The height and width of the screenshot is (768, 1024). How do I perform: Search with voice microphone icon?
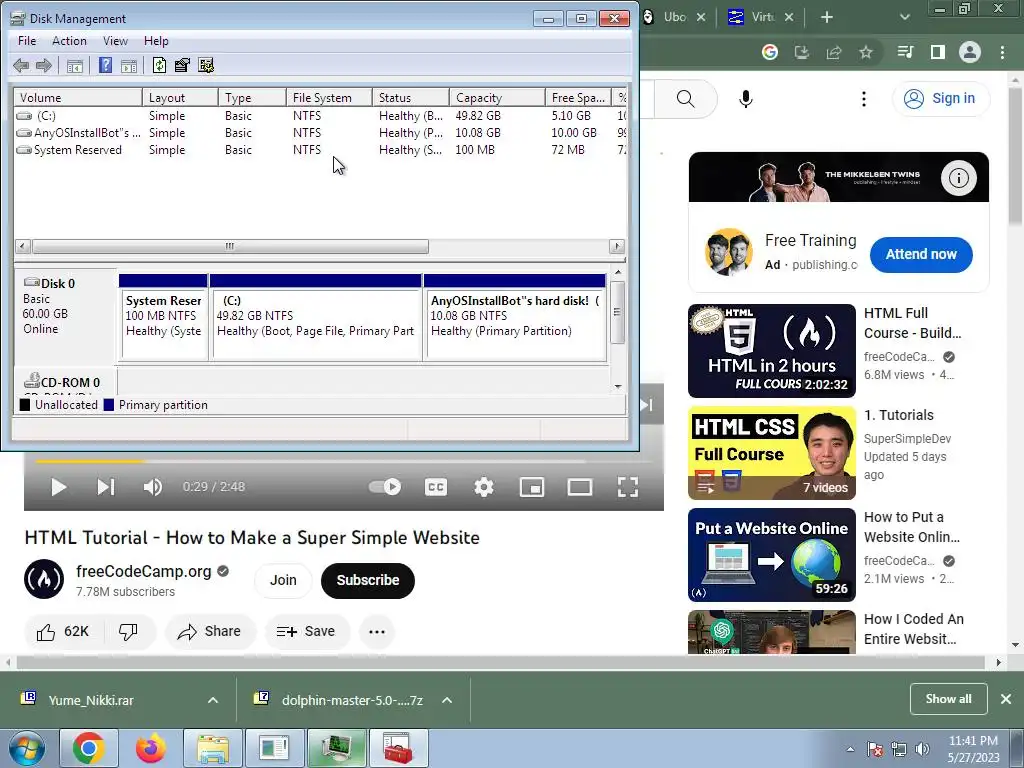[x=746, y=99]
